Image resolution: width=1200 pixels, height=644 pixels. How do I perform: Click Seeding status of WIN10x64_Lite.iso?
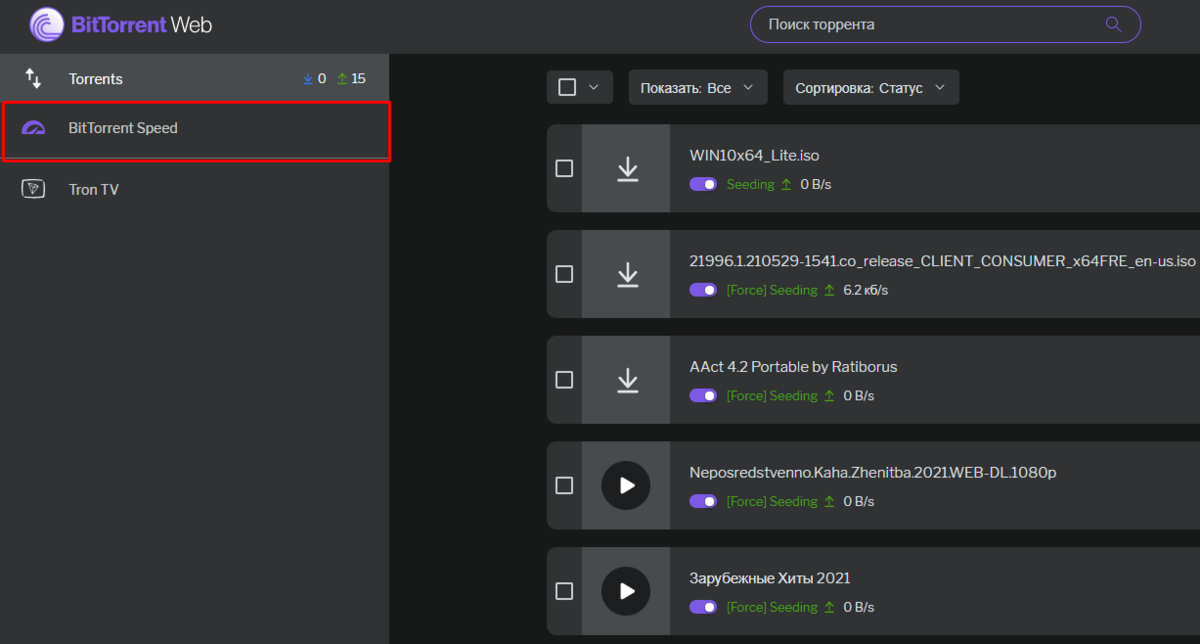point(751,185)
